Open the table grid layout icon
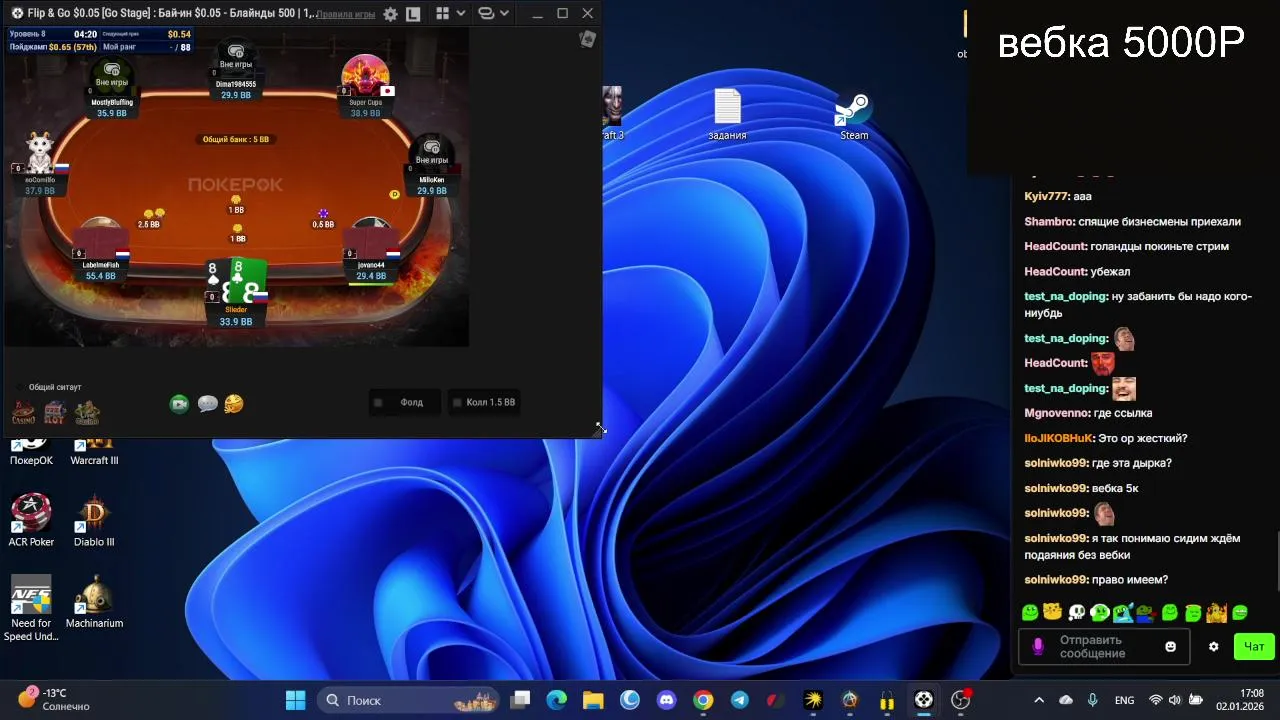 (442, 14)
